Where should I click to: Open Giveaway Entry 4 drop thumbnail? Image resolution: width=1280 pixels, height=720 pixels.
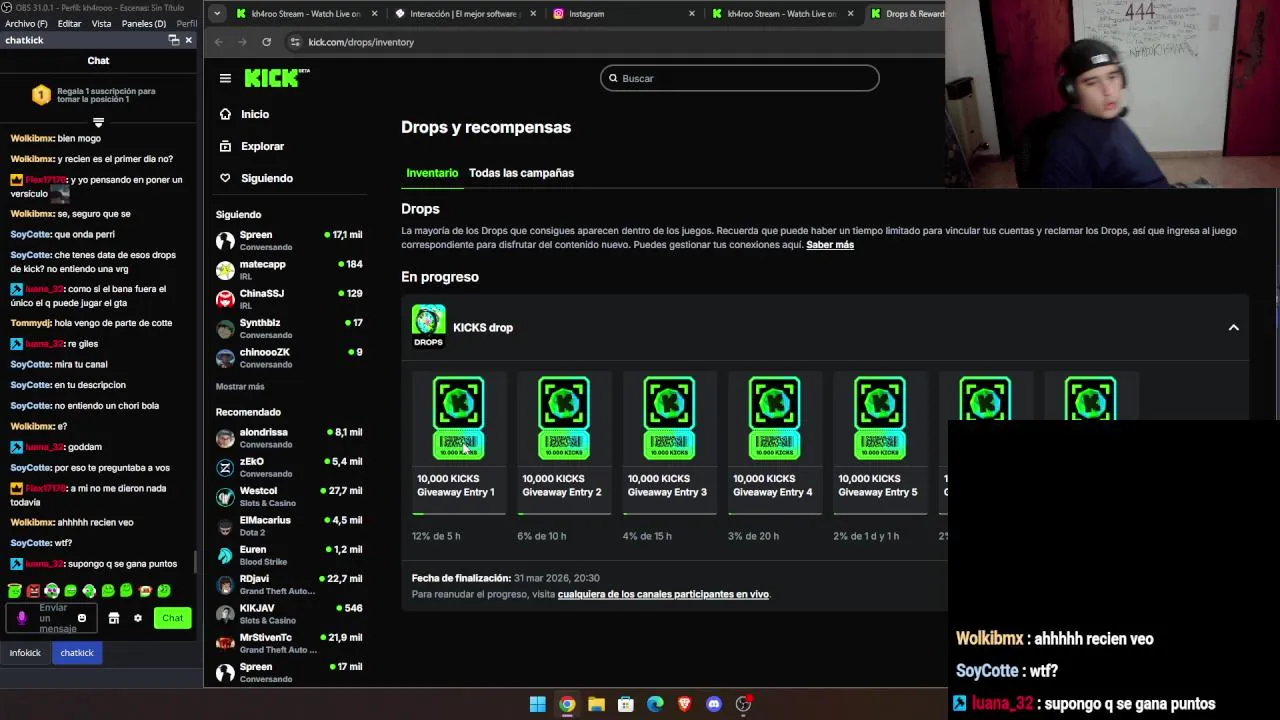(x=774, y=418)
